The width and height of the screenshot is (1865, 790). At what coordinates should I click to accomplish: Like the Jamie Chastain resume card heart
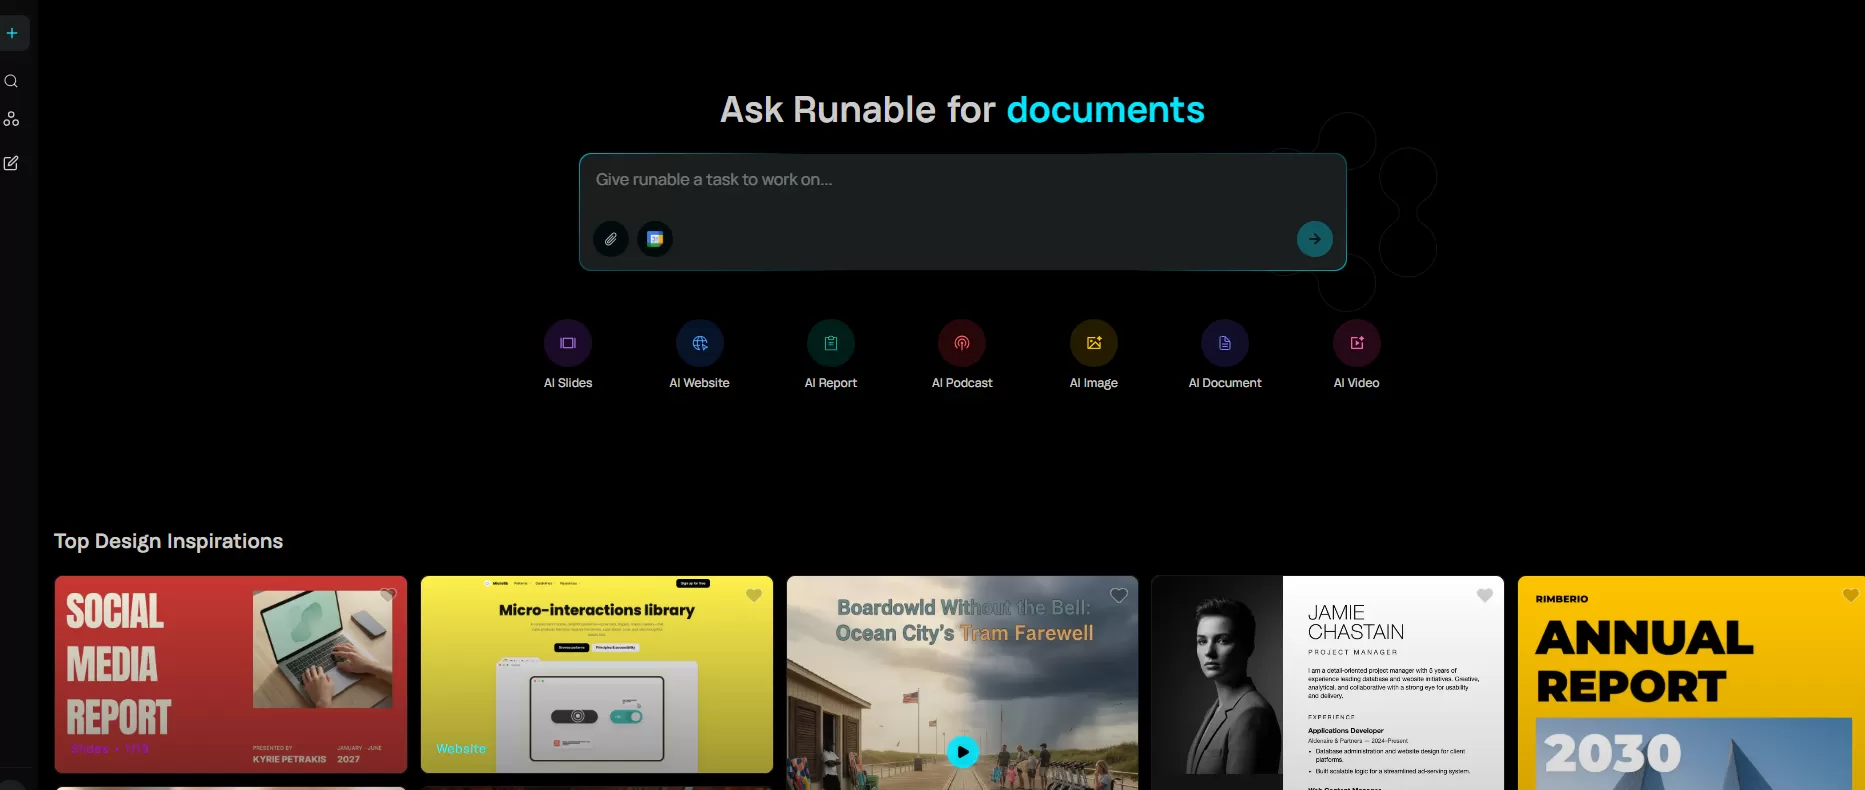tap(1485, 595)
